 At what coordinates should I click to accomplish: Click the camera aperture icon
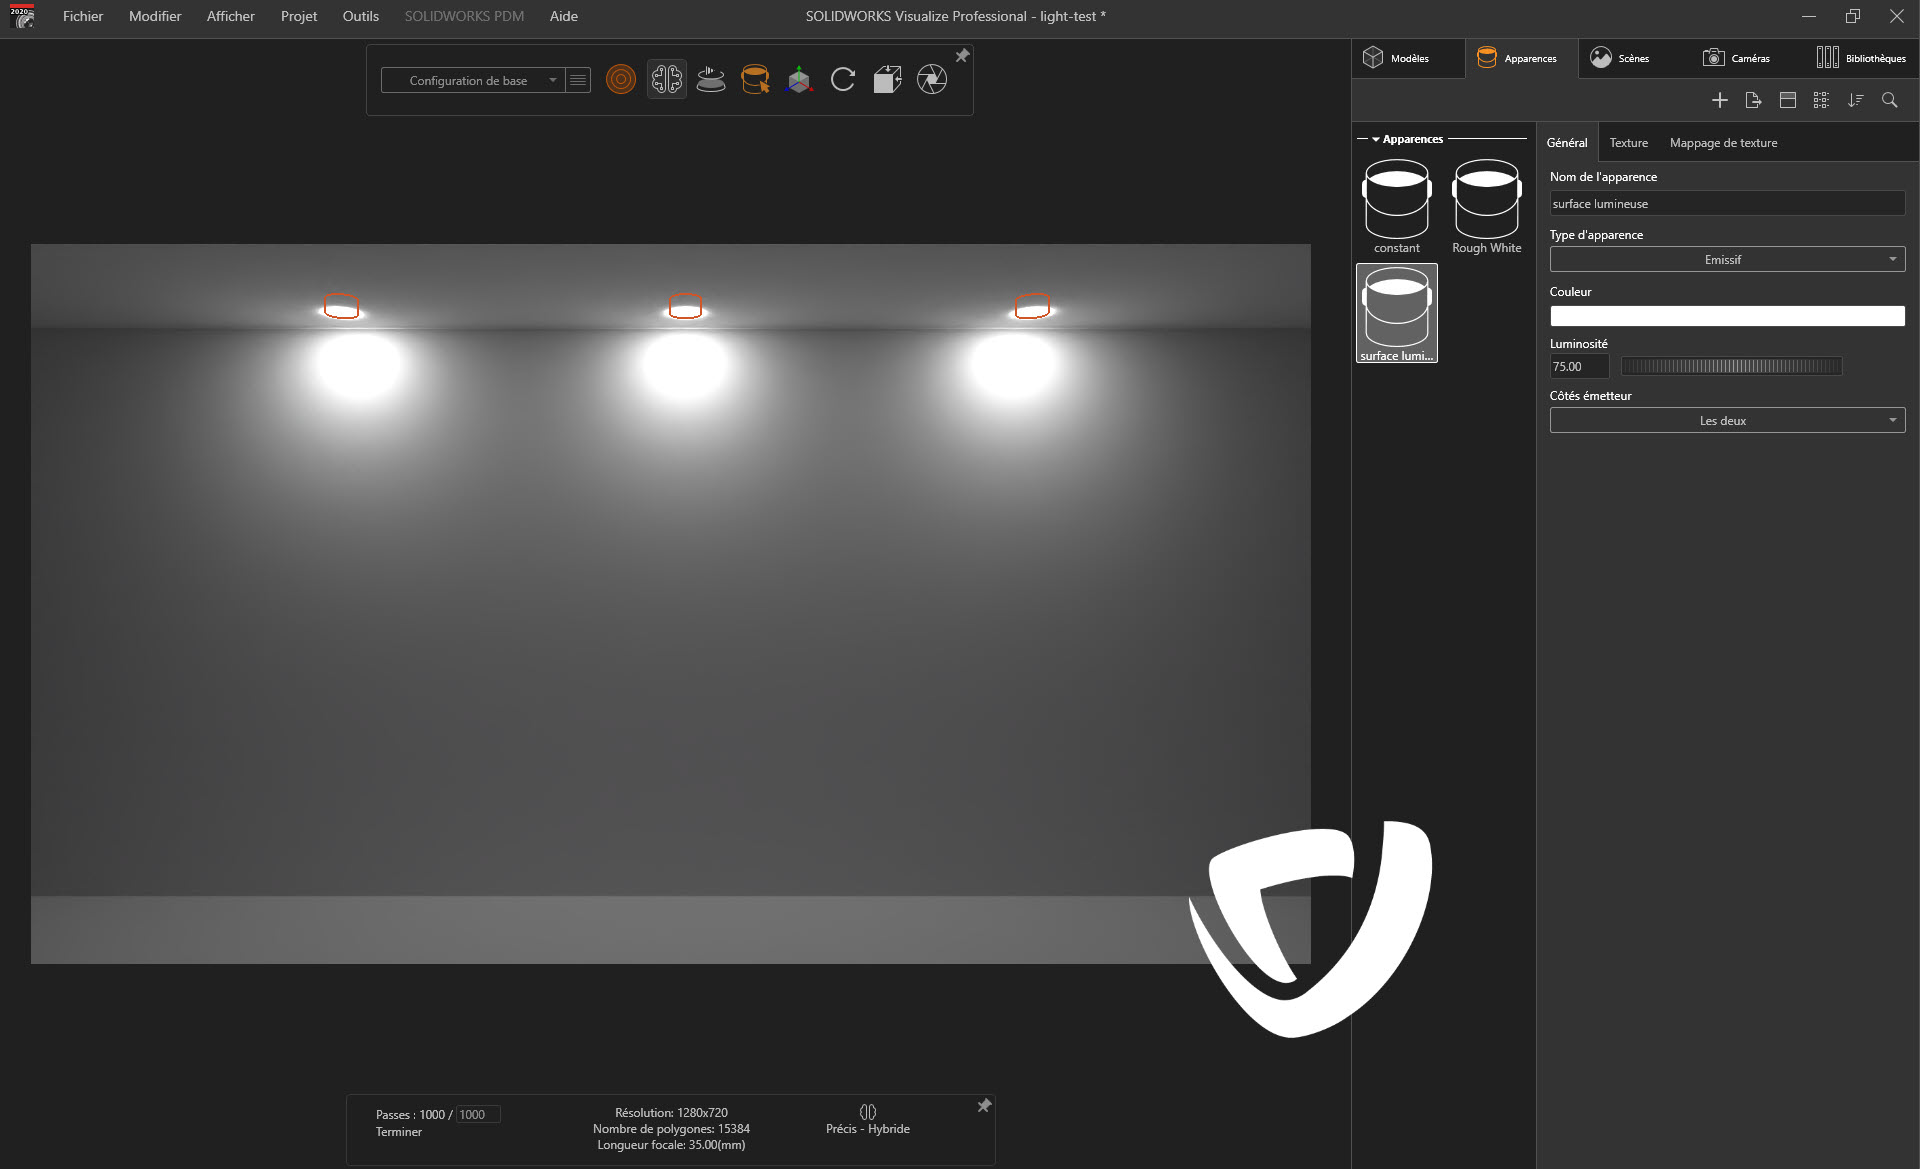[932, 80]
